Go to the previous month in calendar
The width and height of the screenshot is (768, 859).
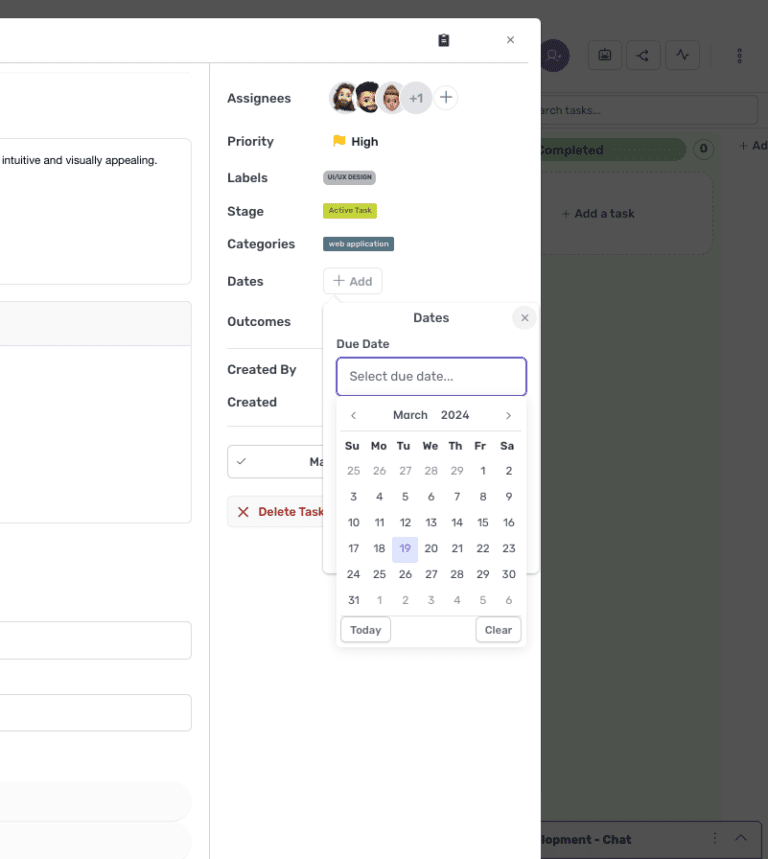pos(353,415)
